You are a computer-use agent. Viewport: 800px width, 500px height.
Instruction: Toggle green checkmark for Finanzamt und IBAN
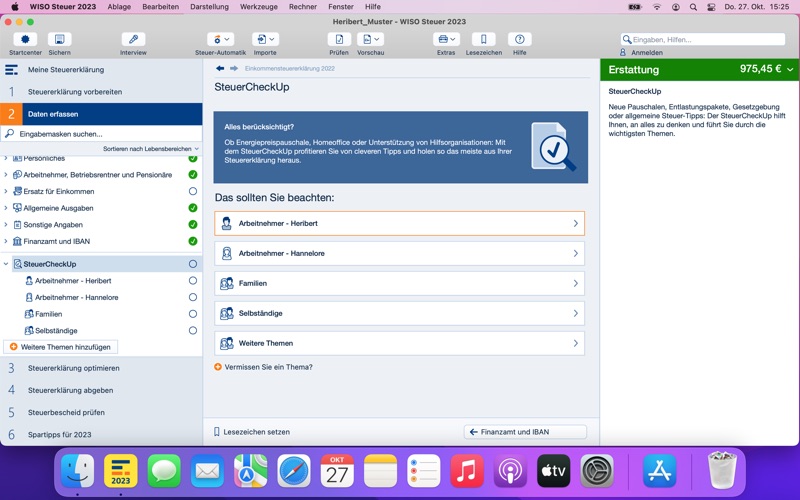[193, 241]
